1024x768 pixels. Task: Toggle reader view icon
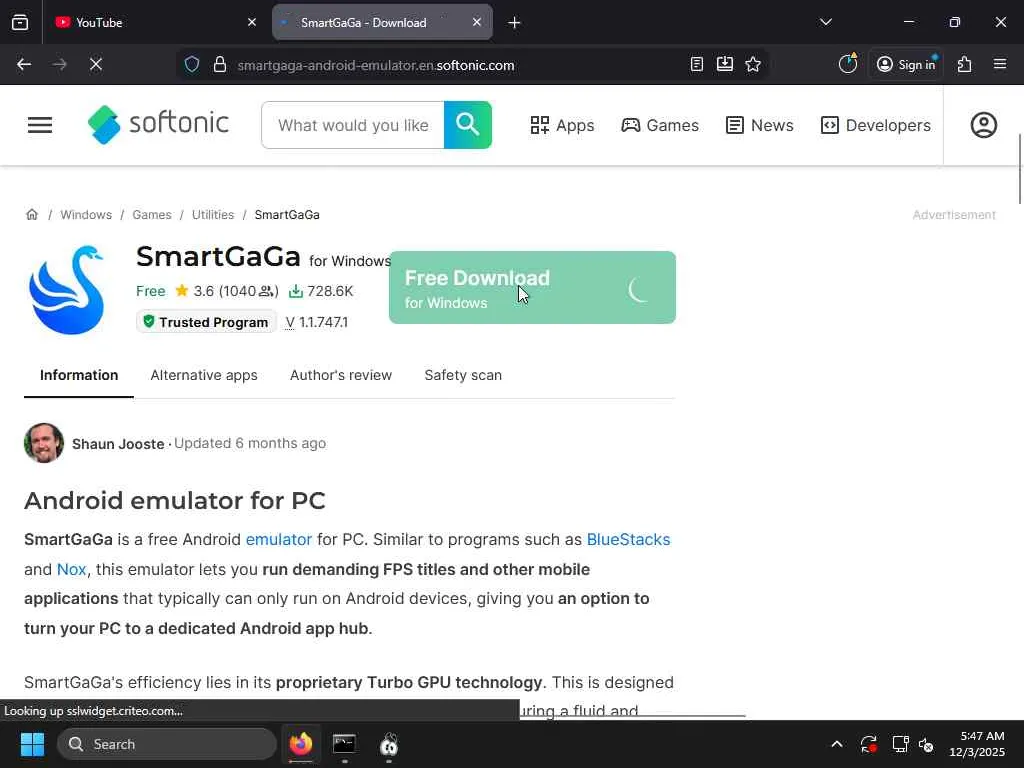[697, 64]
